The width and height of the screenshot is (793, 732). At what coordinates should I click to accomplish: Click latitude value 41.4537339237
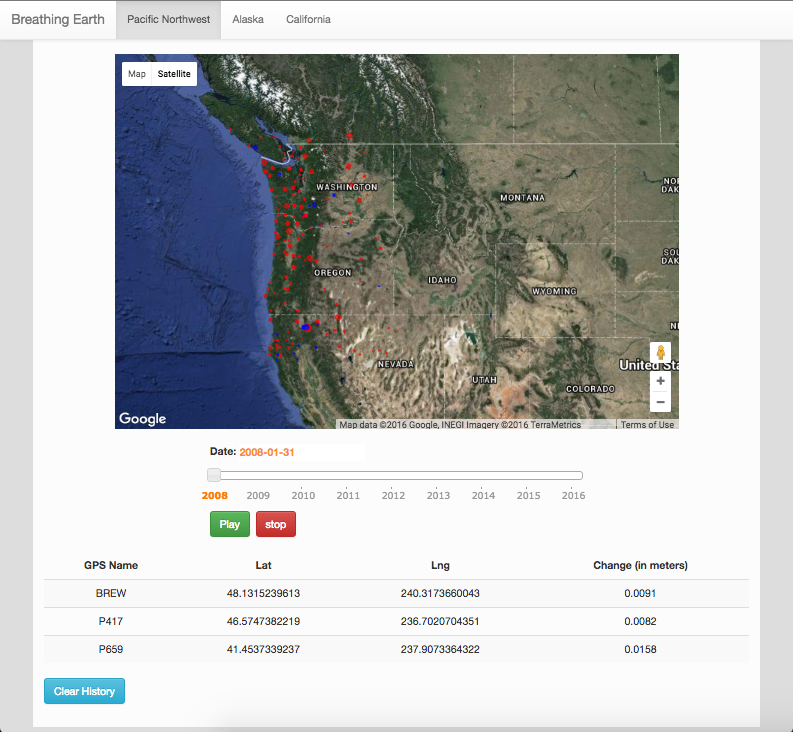(263, 649)
